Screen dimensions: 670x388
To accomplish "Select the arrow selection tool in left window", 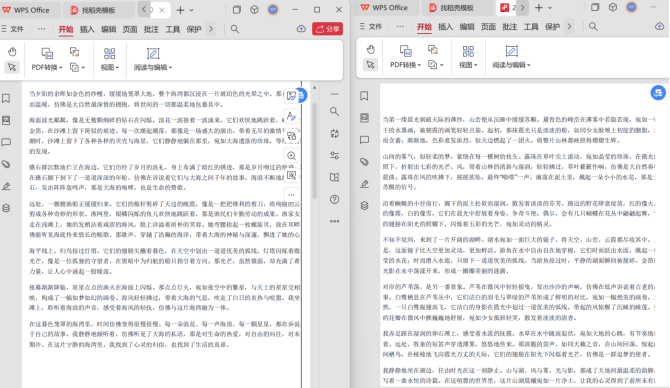I will pos(12,67).
